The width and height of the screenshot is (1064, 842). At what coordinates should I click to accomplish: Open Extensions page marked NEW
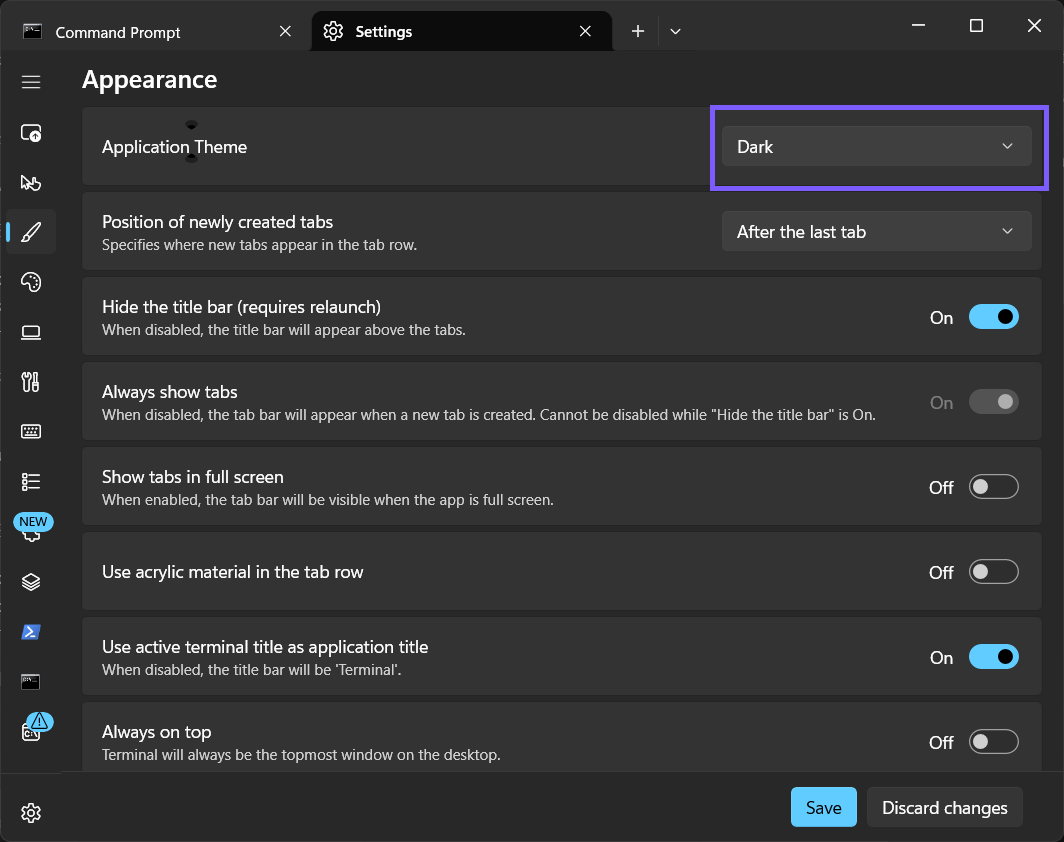pos(32,529)
